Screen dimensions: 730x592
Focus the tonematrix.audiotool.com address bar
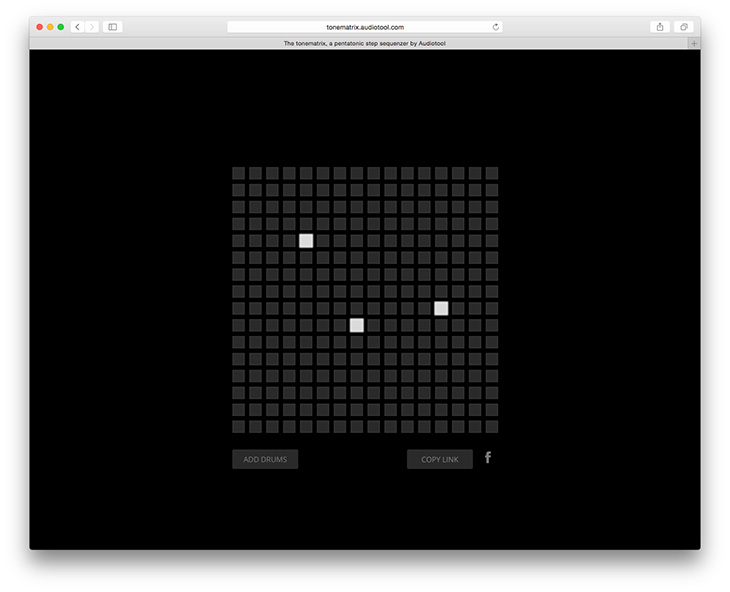[365, 27]
